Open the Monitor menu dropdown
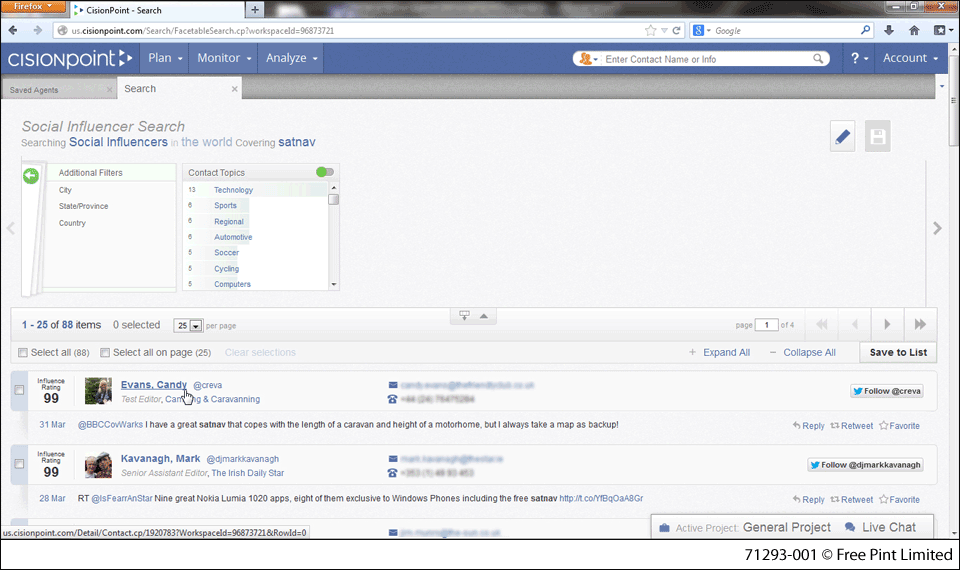 point(222,58)
